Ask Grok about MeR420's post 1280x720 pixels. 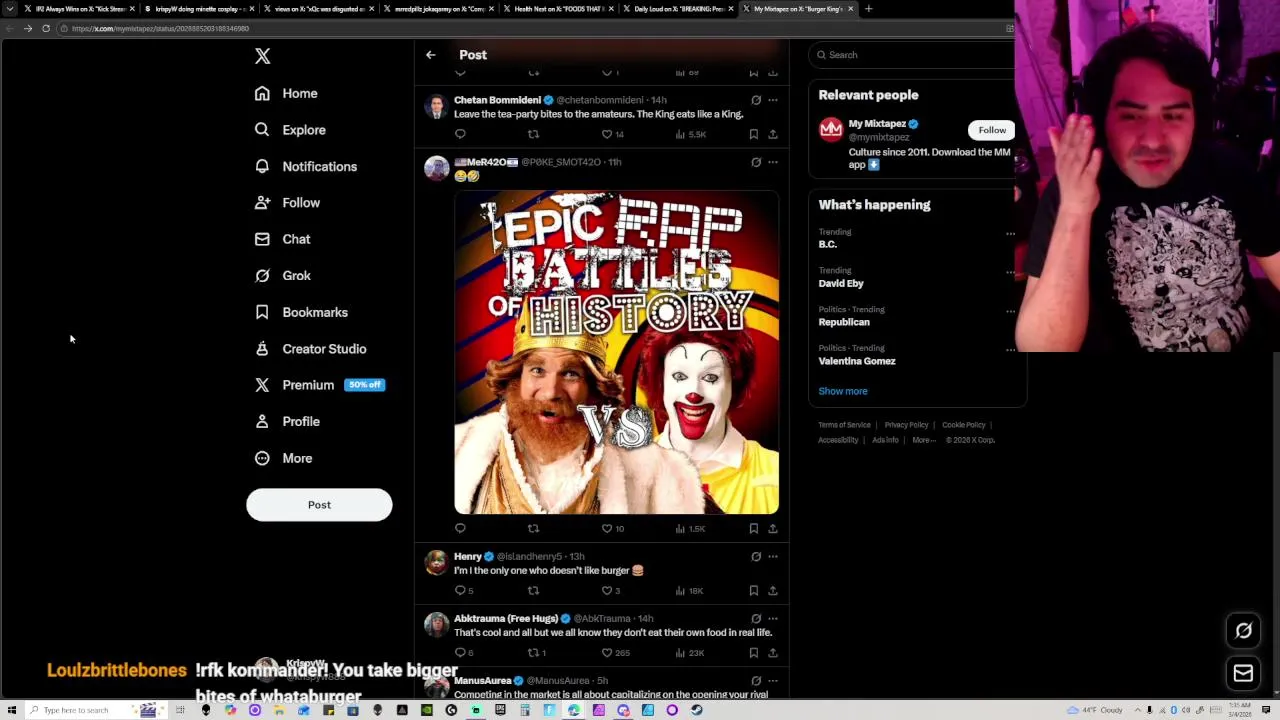(x=756, y=162)
